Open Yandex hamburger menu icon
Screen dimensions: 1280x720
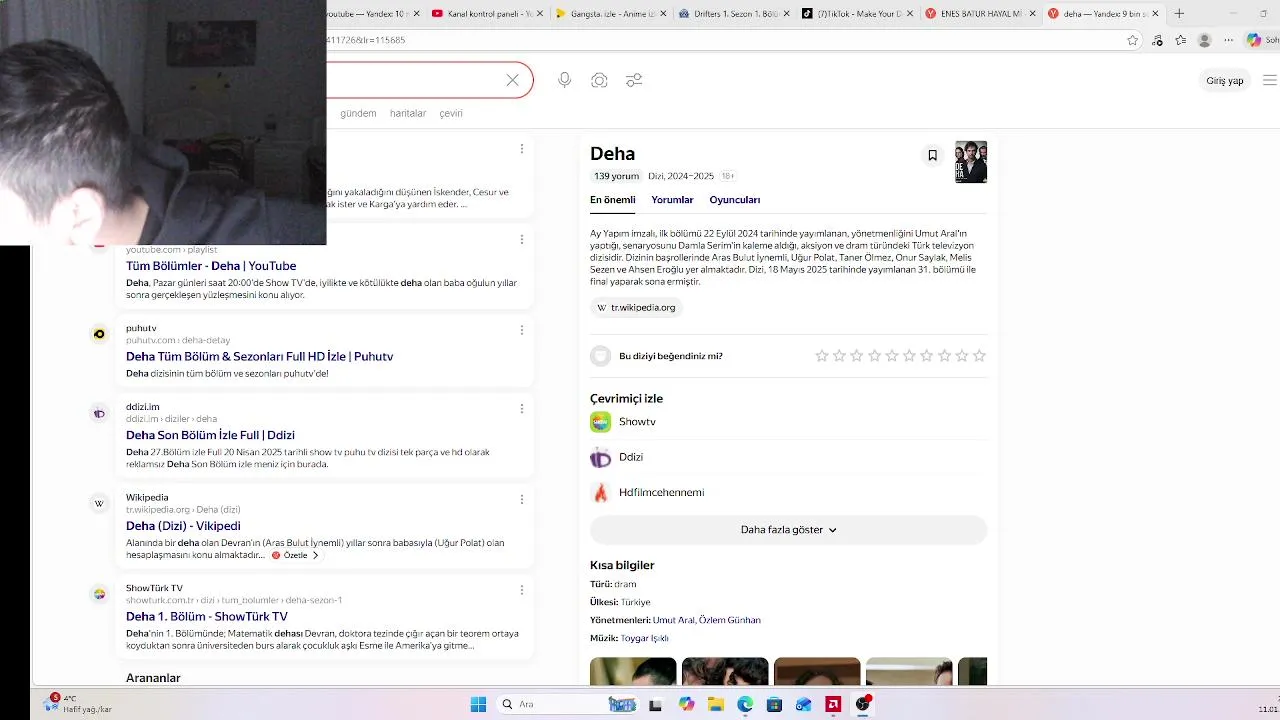pyautogui.click(x=1270, y=81)
